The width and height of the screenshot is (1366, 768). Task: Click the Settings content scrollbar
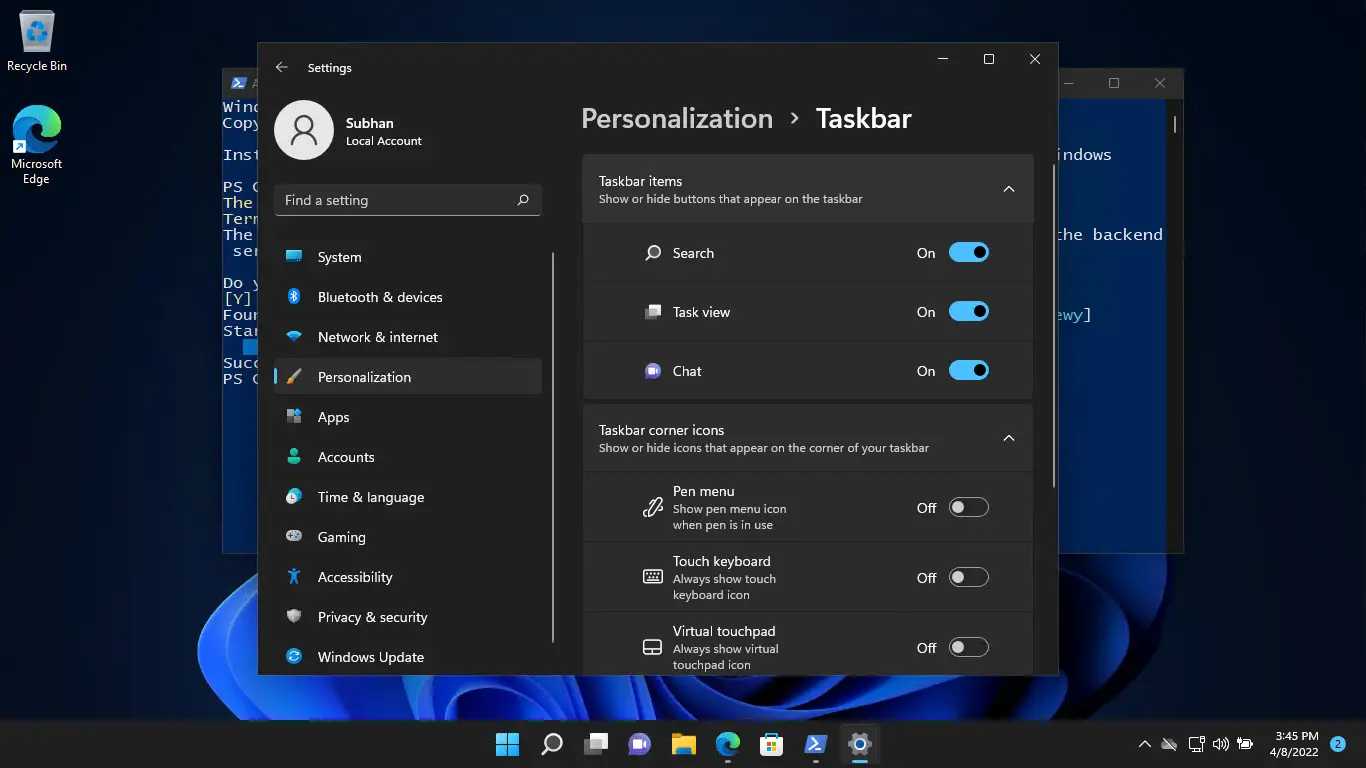1054,325
